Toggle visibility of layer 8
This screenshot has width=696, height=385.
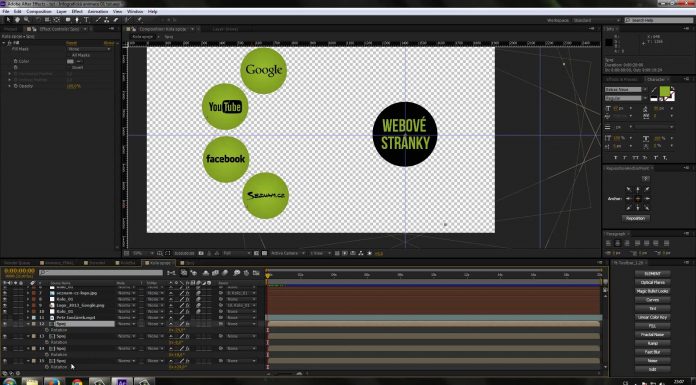[5, 299]
